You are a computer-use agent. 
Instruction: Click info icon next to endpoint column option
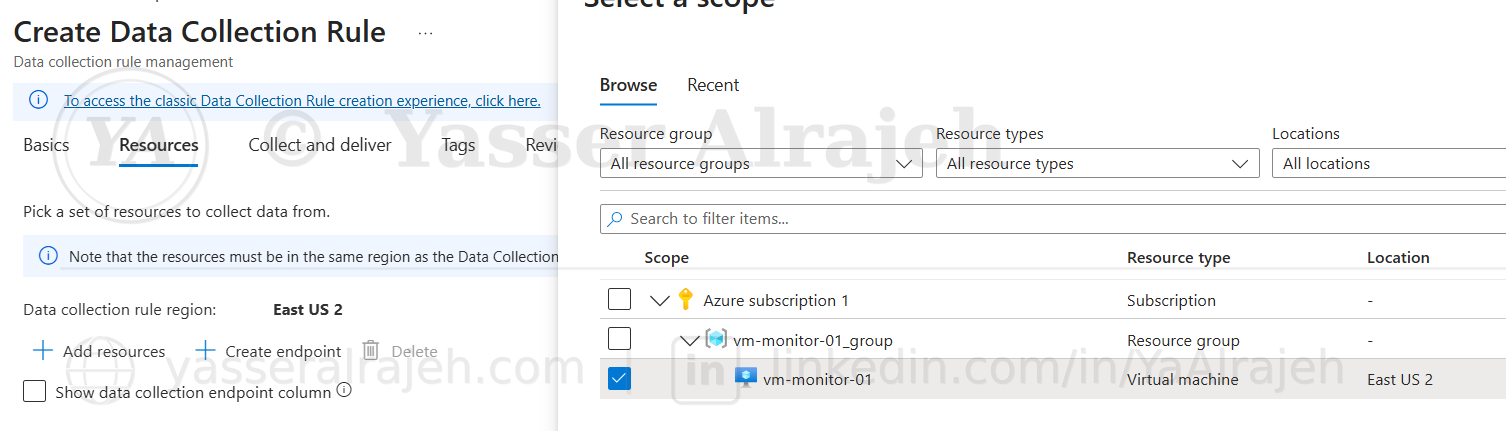coord(344,391)
